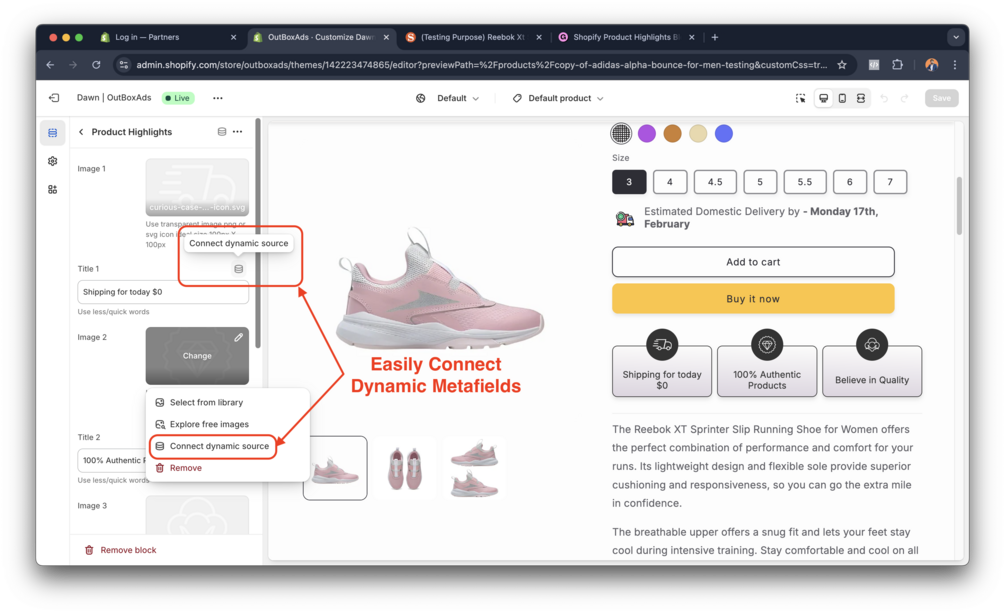
Task: Exit the theme editor using the exit icon
Action: (x=54, y=98)
